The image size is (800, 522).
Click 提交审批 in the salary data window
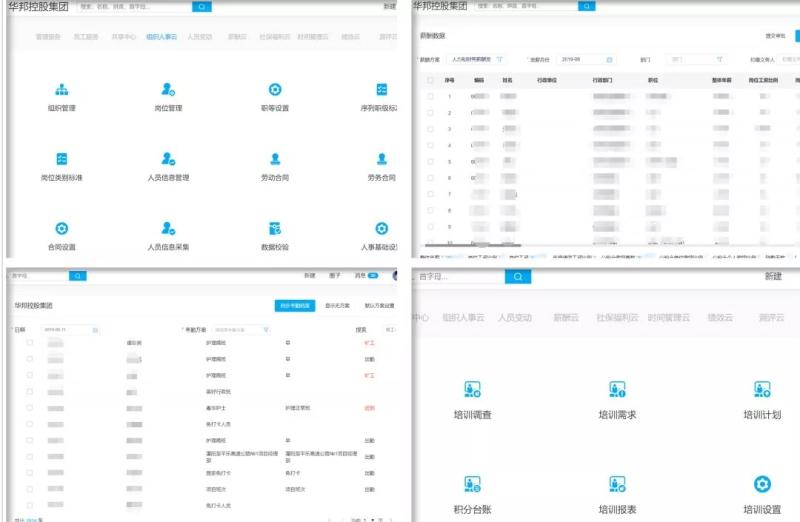[x=775, y=36]
